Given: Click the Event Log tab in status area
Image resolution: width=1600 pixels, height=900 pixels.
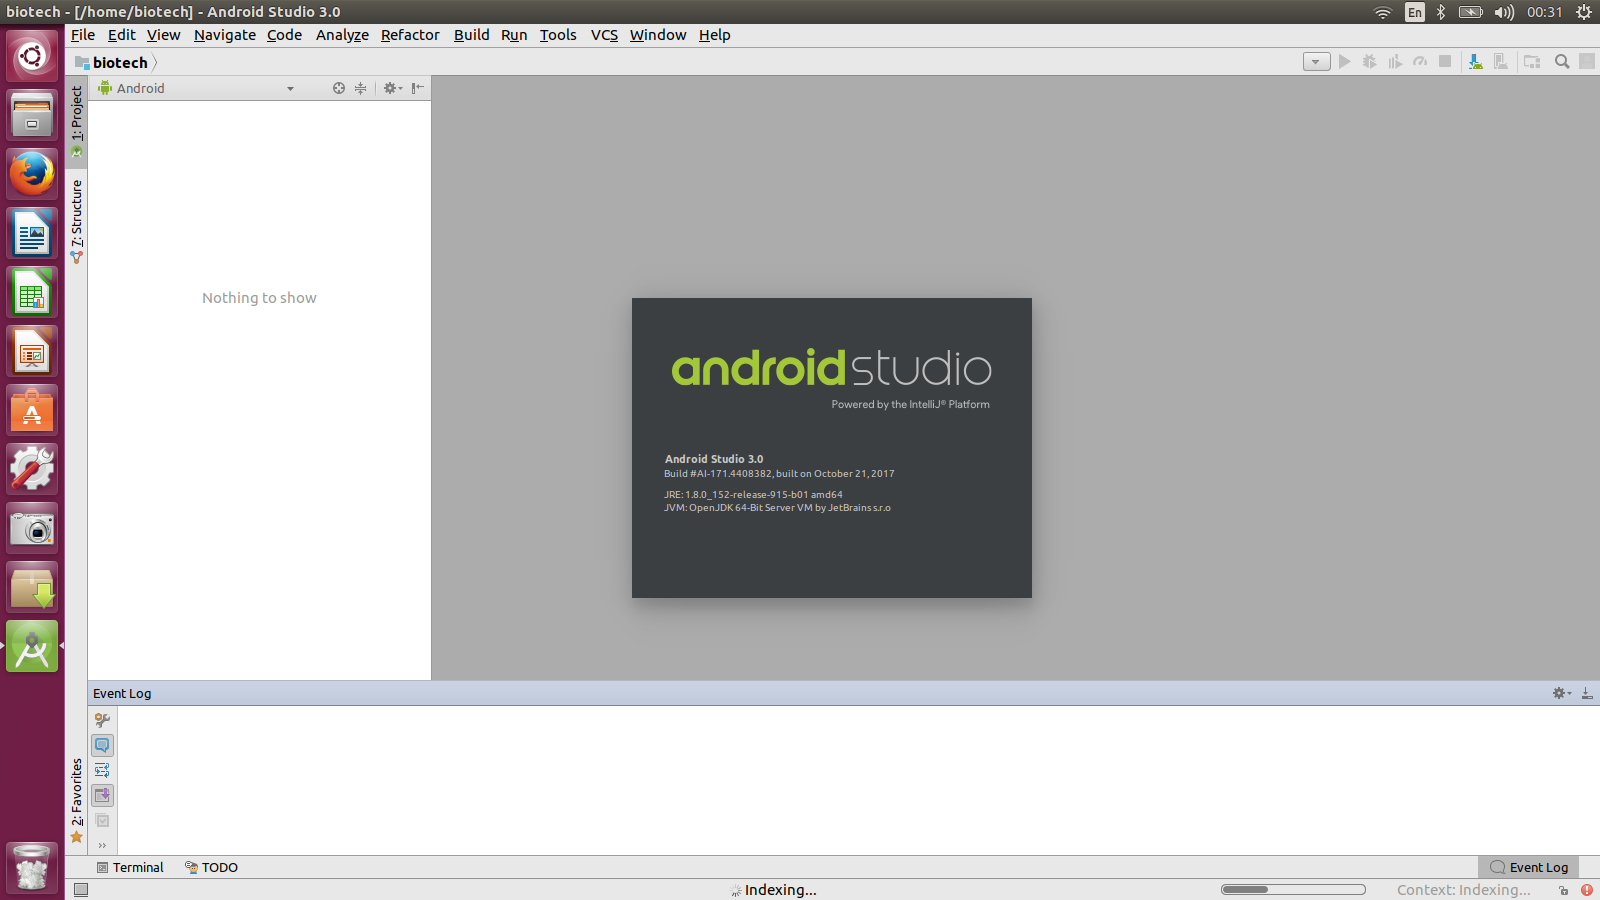Looking at the screenshot, I should click(x=1529, y=867).
